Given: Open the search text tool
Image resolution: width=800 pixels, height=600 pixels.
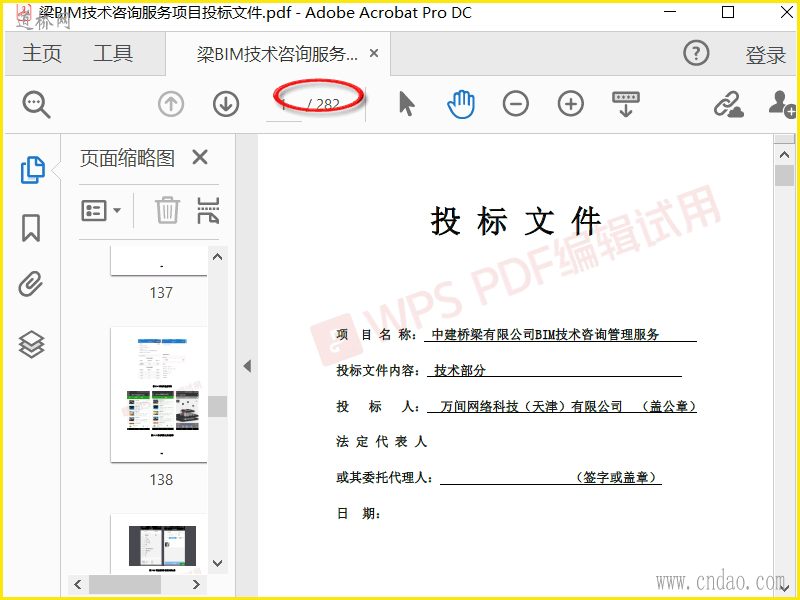Looking at the screenshot, I should 36,105.
